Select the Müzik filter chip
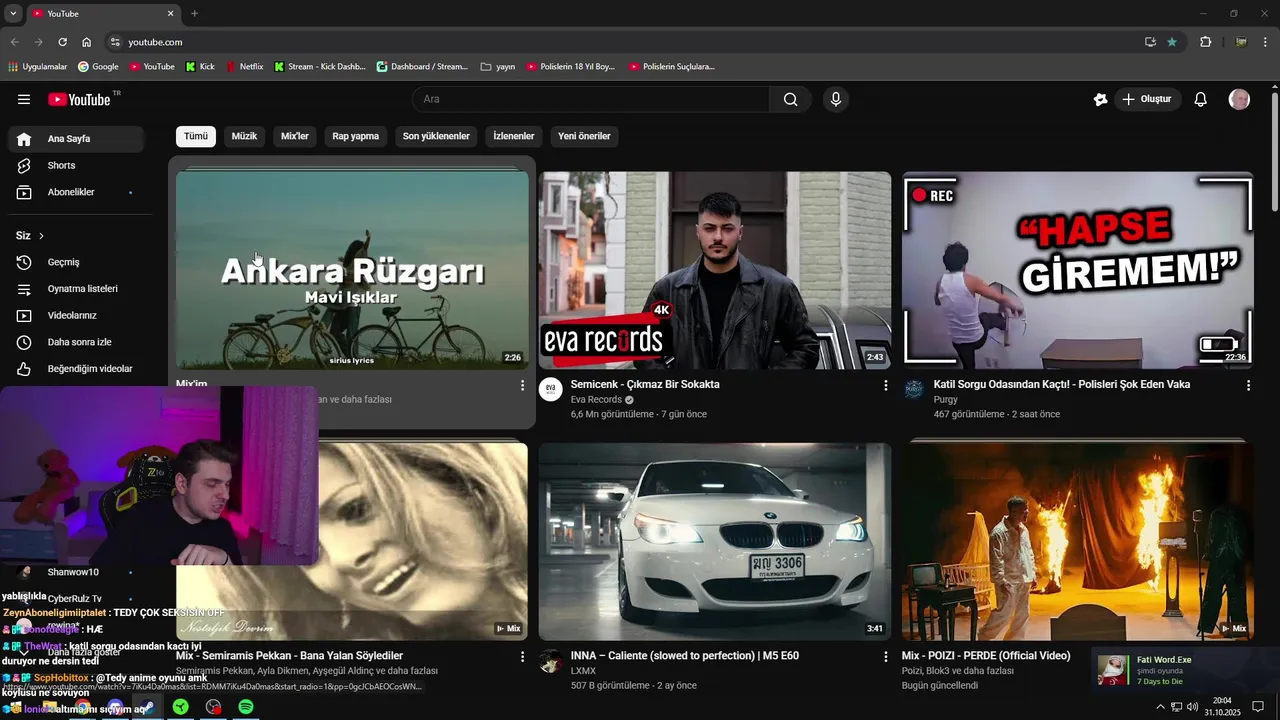Viewport: 1280px width, 720px height. 244,136
